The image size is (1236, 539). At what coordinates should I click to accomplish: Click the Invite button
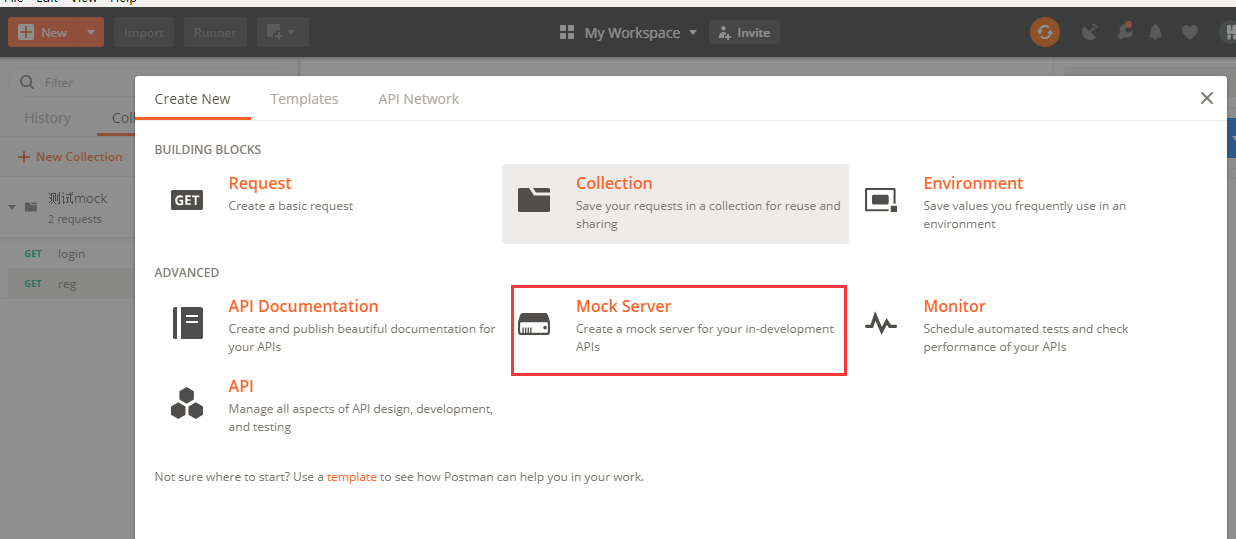tap(744, 32)
